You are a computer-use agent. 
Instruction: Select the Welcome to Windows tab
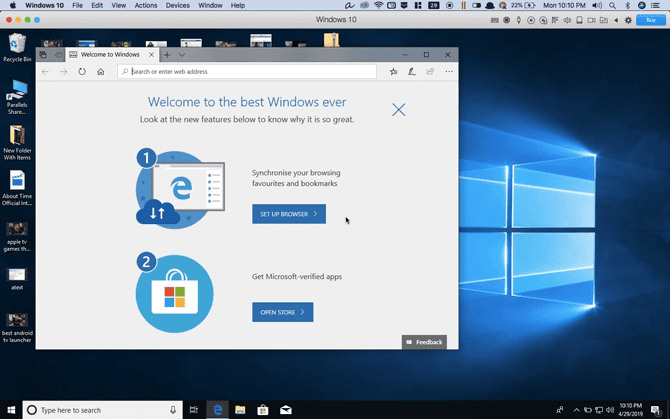pyautogui.click(x=110, y=55)
